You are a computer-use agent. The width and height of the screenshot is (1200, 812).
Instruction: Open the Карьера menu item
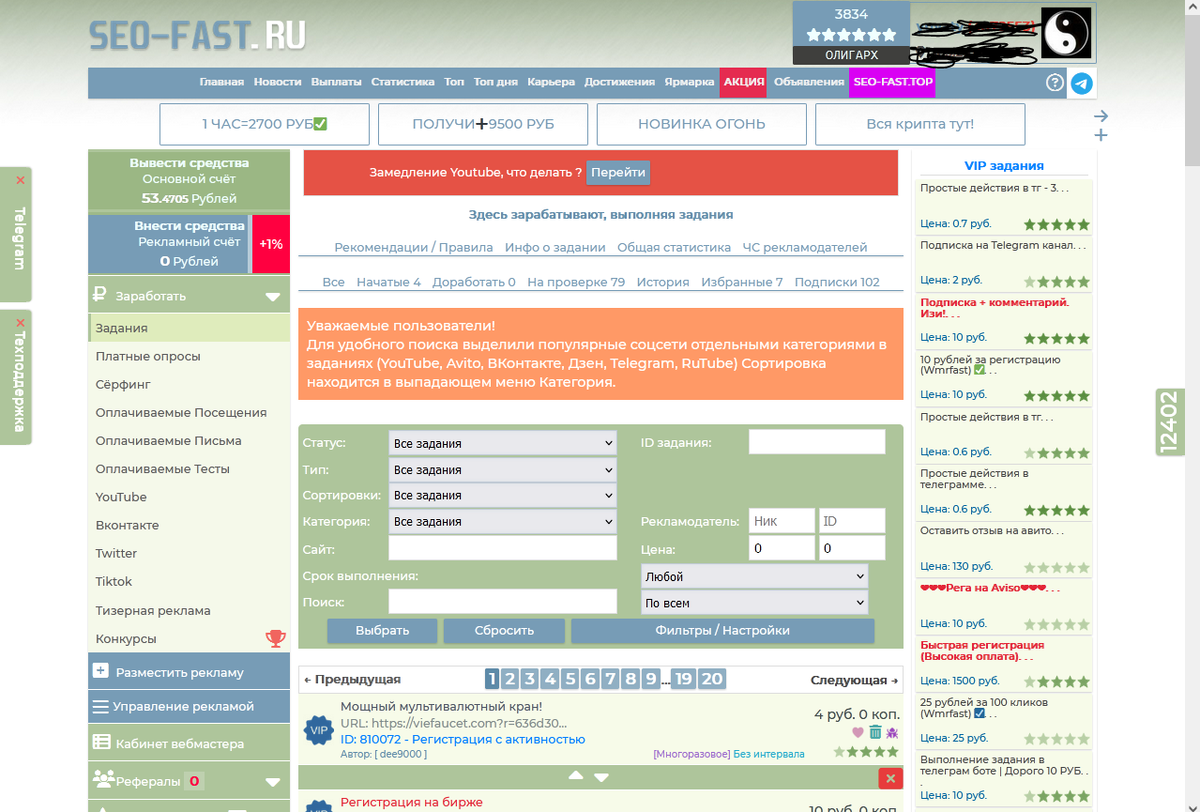click(551, 82)
